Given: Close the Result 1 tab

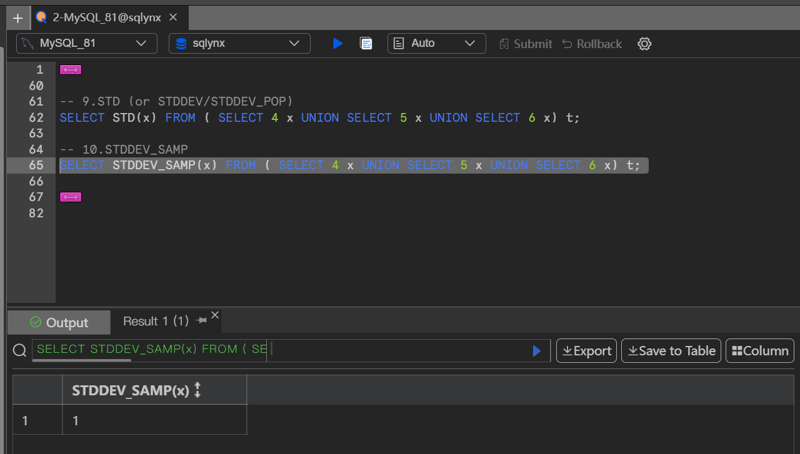Looking at the screenshot, I should [215, 315].
